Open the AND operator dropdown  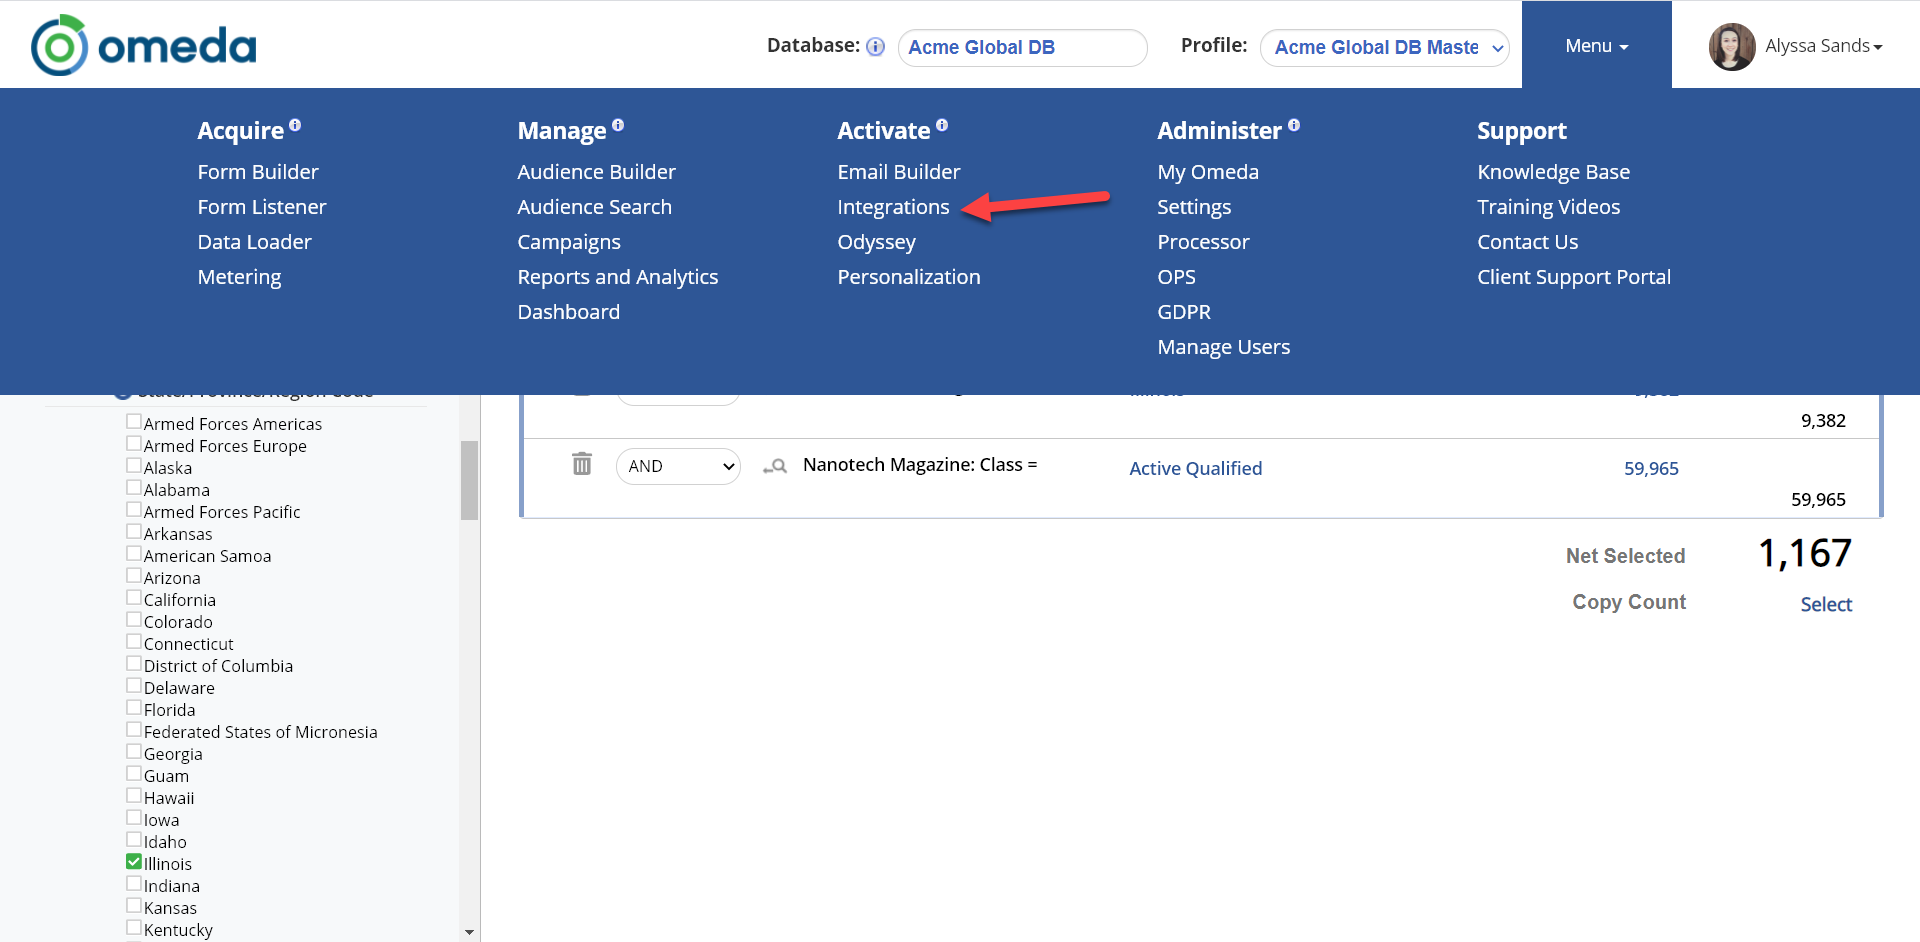(678, 466)
